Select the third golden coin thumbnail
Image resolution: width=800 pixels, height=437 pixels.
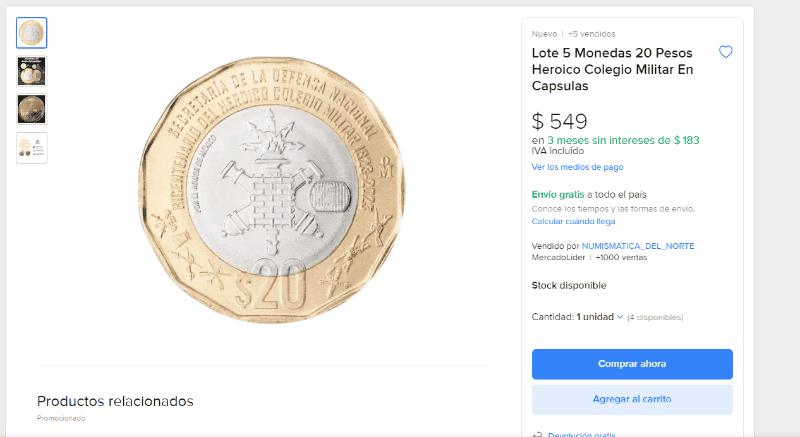[x=32, y=108]
